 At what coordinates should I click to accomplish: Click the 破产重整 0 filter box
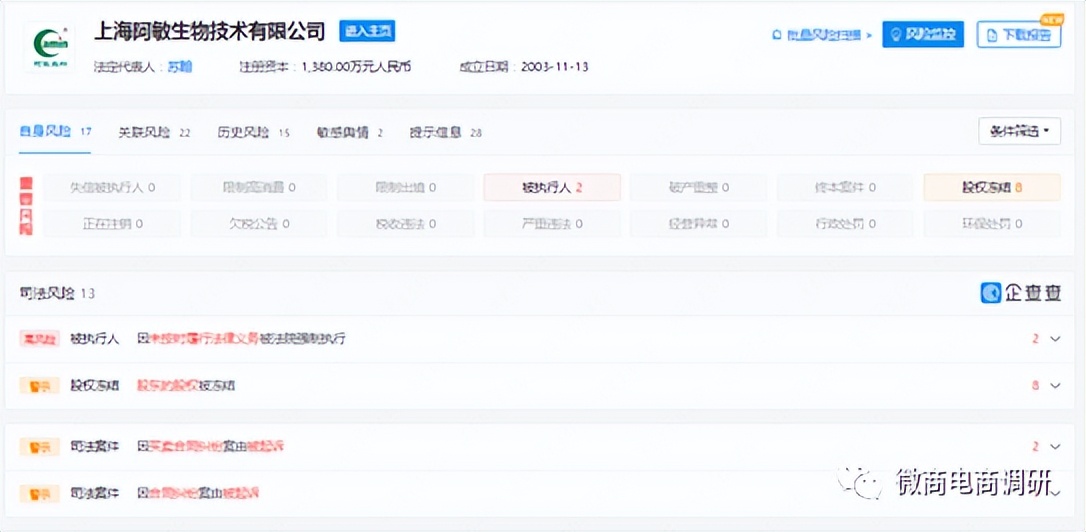(699, 187)
